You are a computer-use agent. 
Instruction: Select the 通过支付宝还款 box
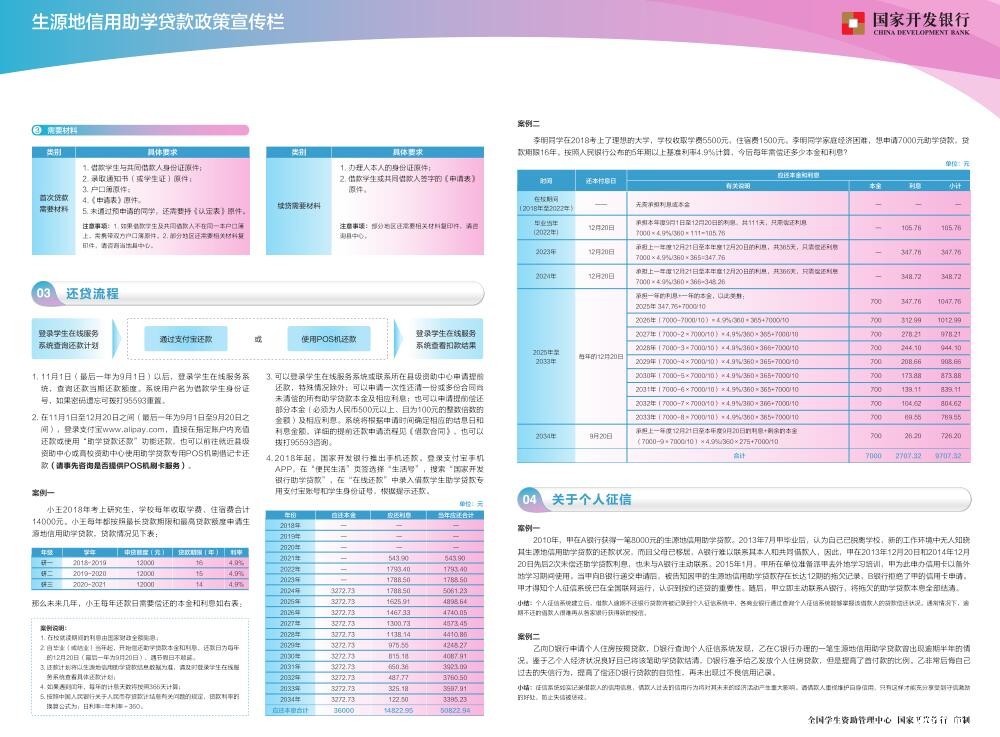click(188, 339)
